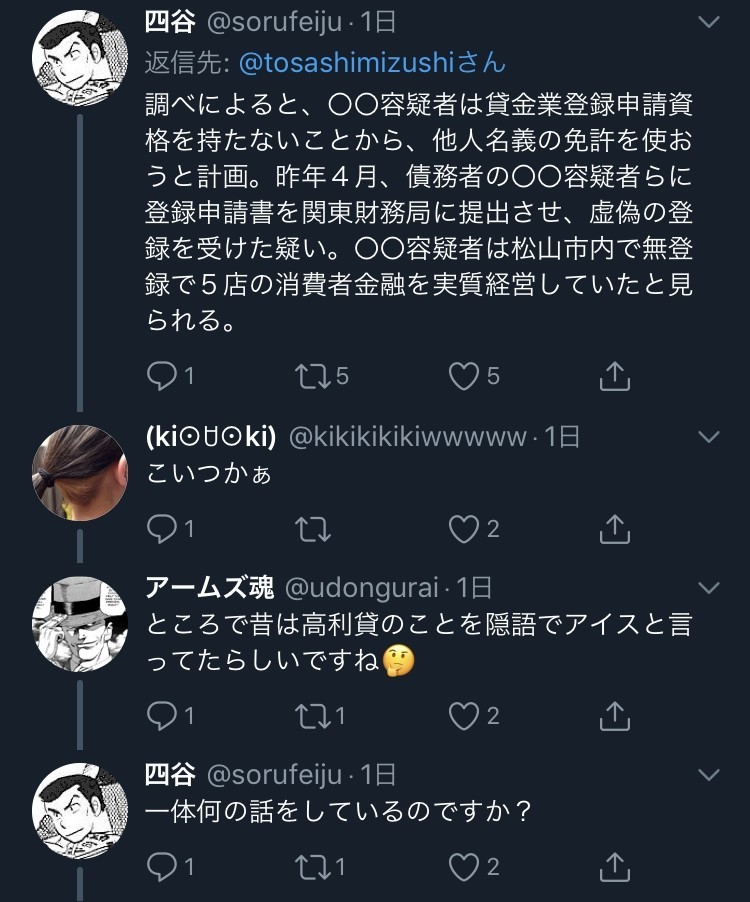Like アームズ魂's tweet about 高利貸
750x902 pixels.
coord(464,714)
